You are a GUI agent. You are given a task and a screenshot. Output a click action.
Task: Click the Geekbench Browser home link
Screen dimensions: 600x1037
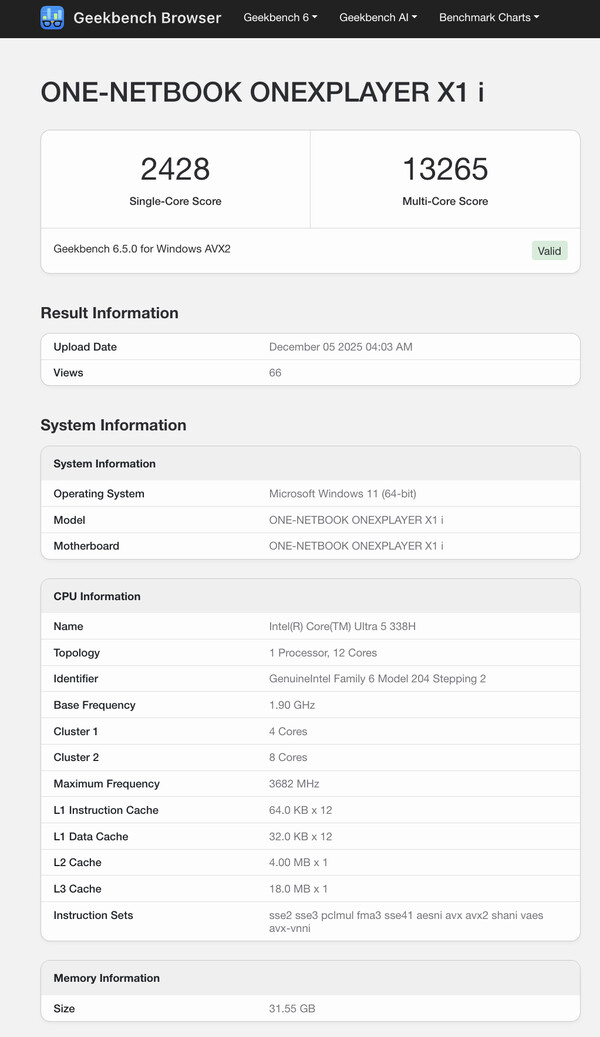tap(147, 18)
